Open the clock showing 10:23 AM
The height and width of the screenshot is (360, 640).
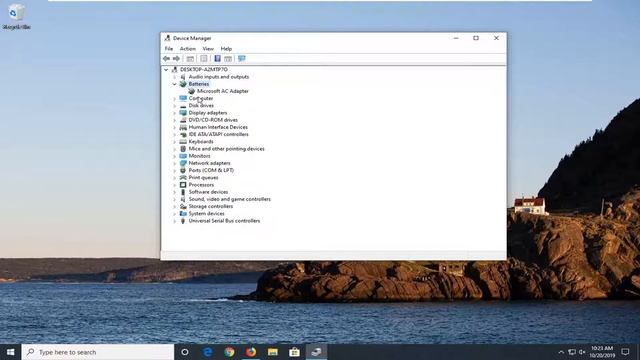[x=602, y=352]
